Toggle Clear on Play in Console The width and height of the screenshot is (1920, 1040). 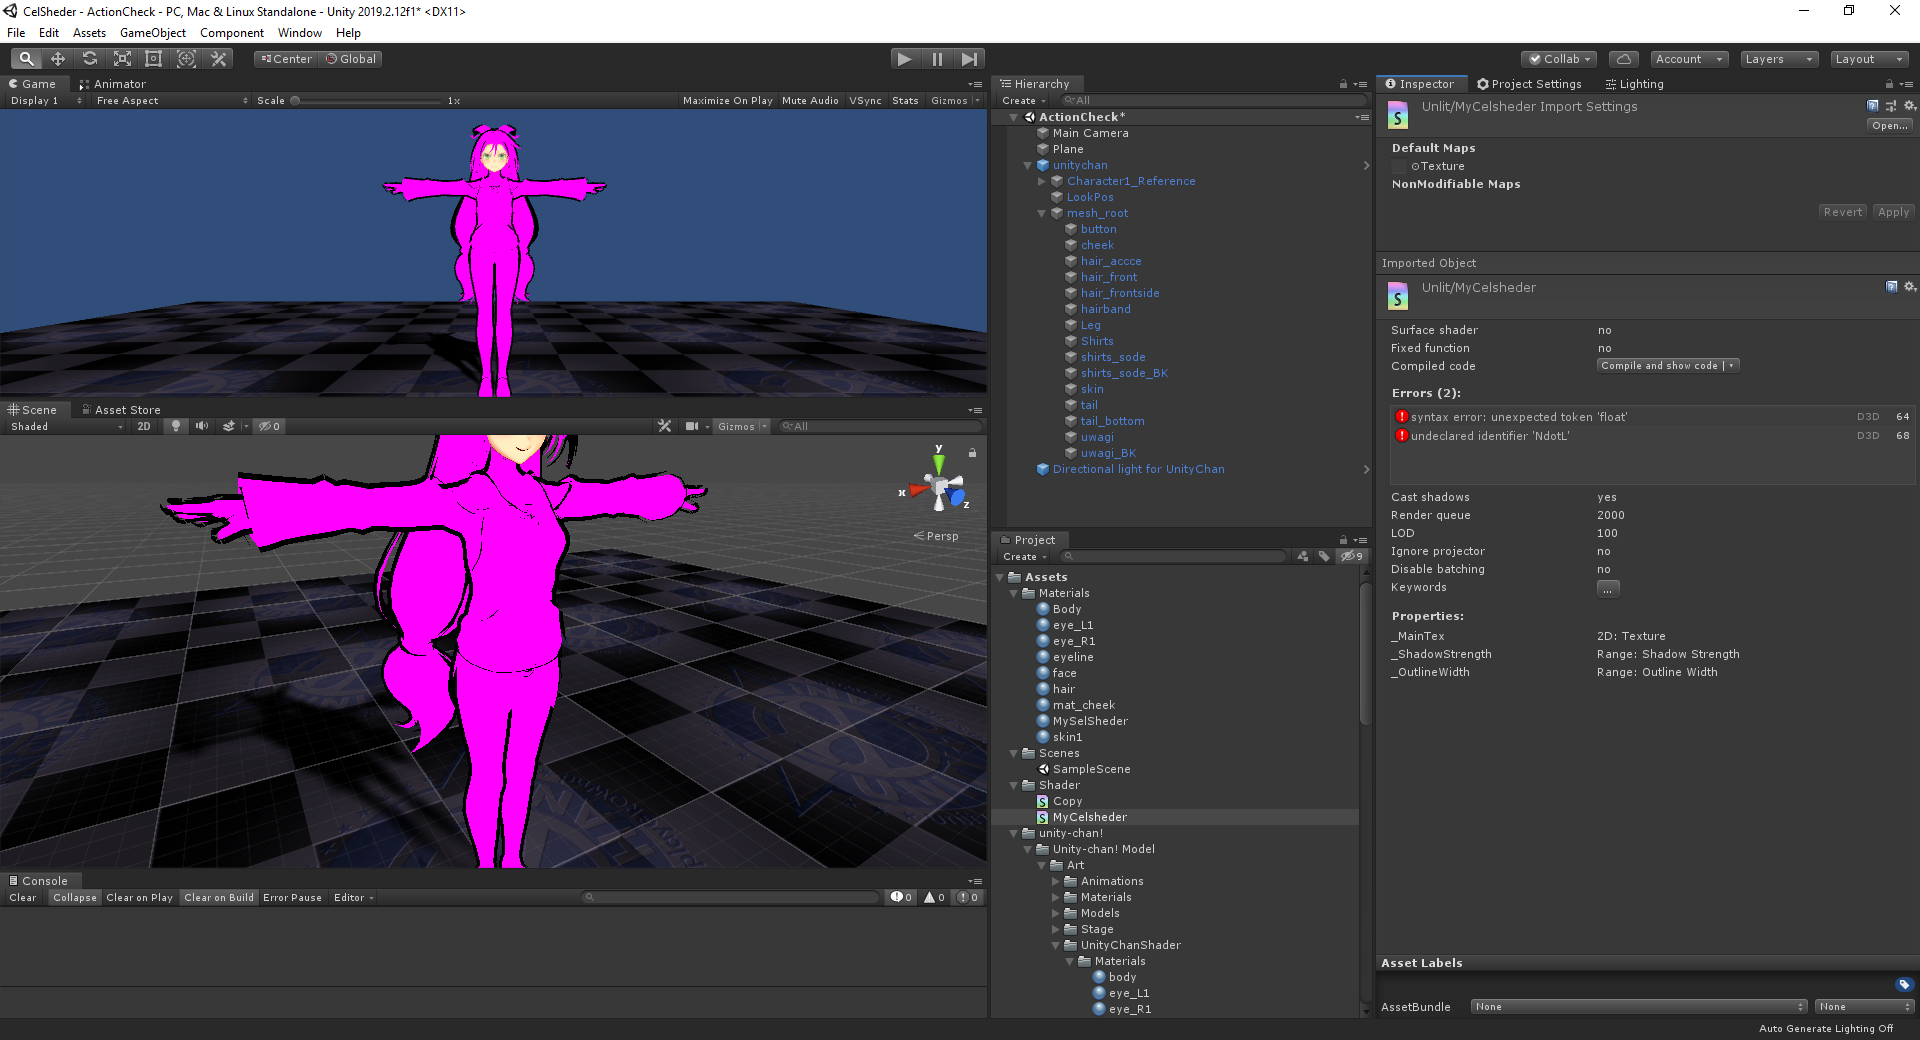coord(139,898)
